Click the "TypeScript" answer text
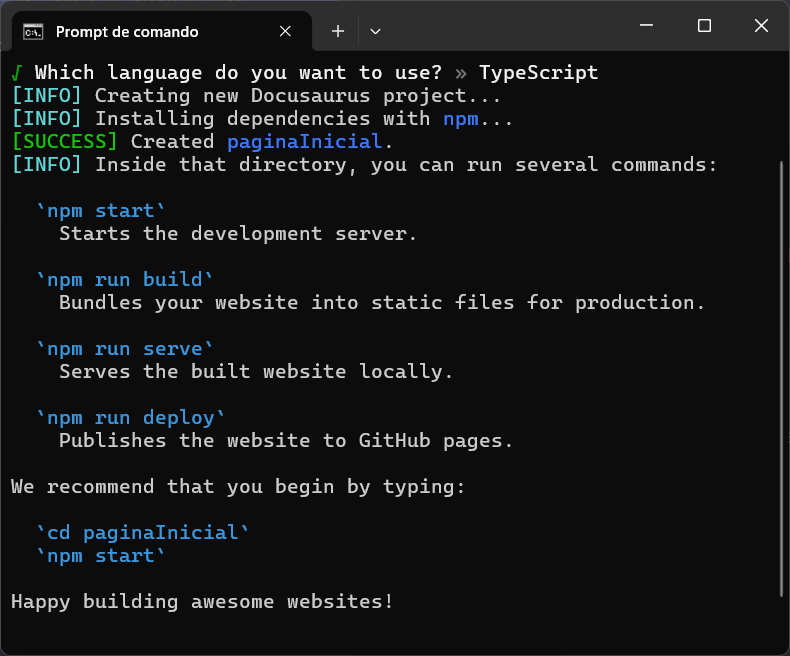The height and width of the screenshot is (656, 790). pos(538,73)
